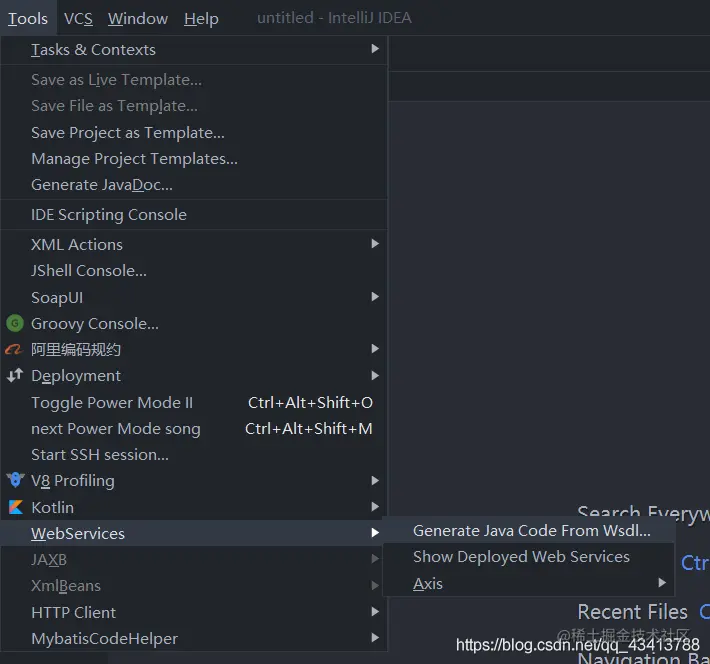Select SoapUI menu entry
Viewport: 710px width, 664px height.
(194, 298)
